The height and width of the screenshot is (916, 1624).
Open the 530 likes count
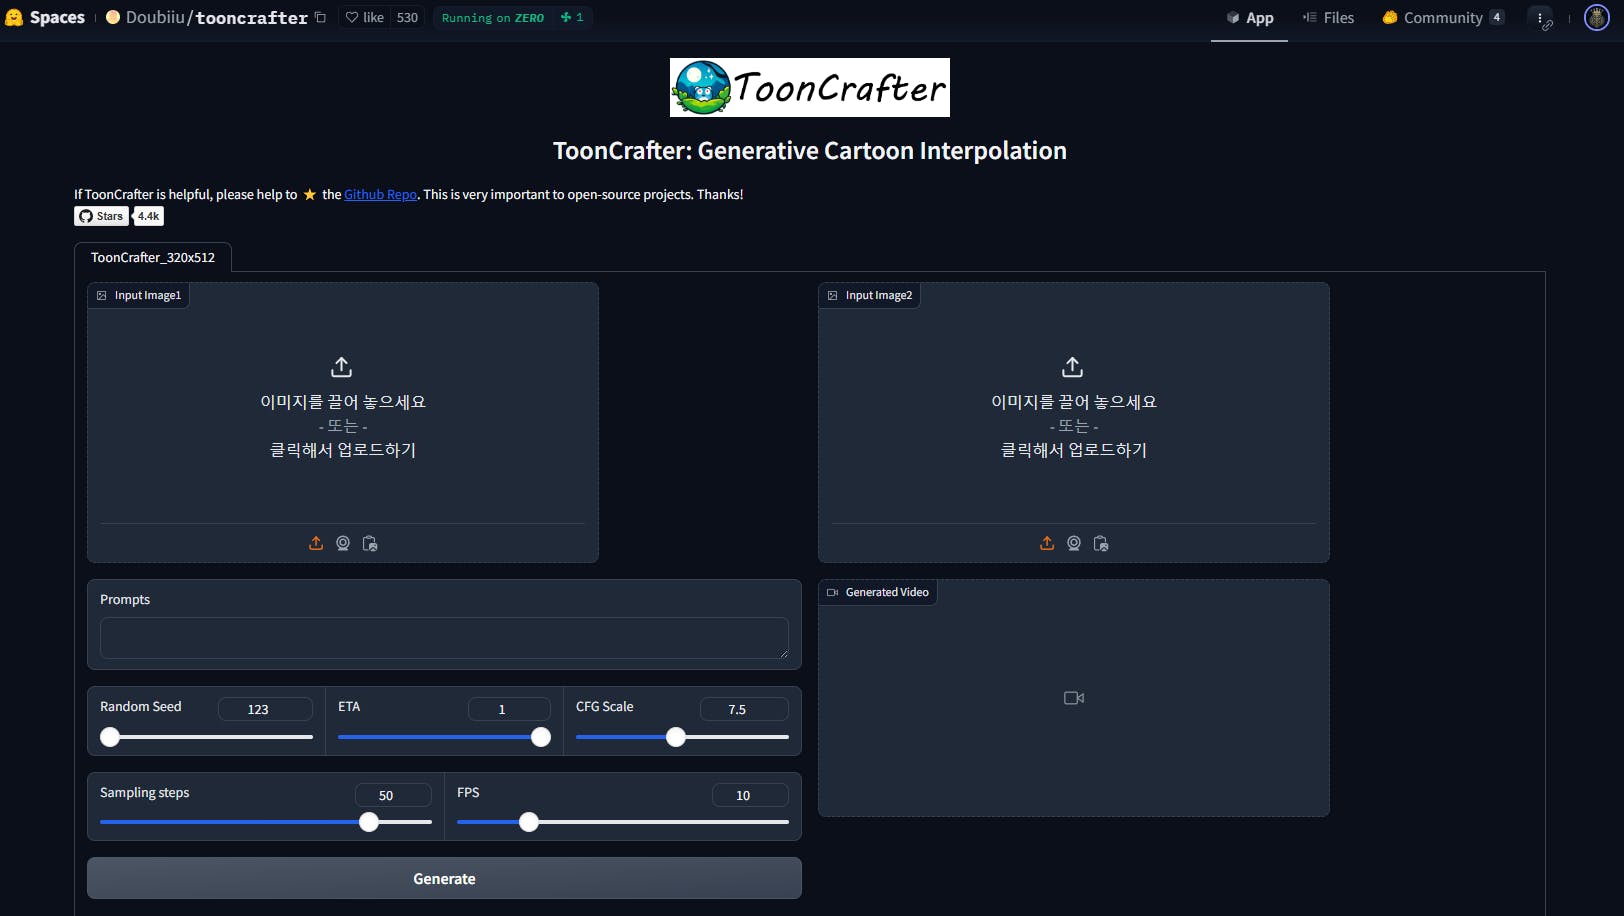[407, 17]
